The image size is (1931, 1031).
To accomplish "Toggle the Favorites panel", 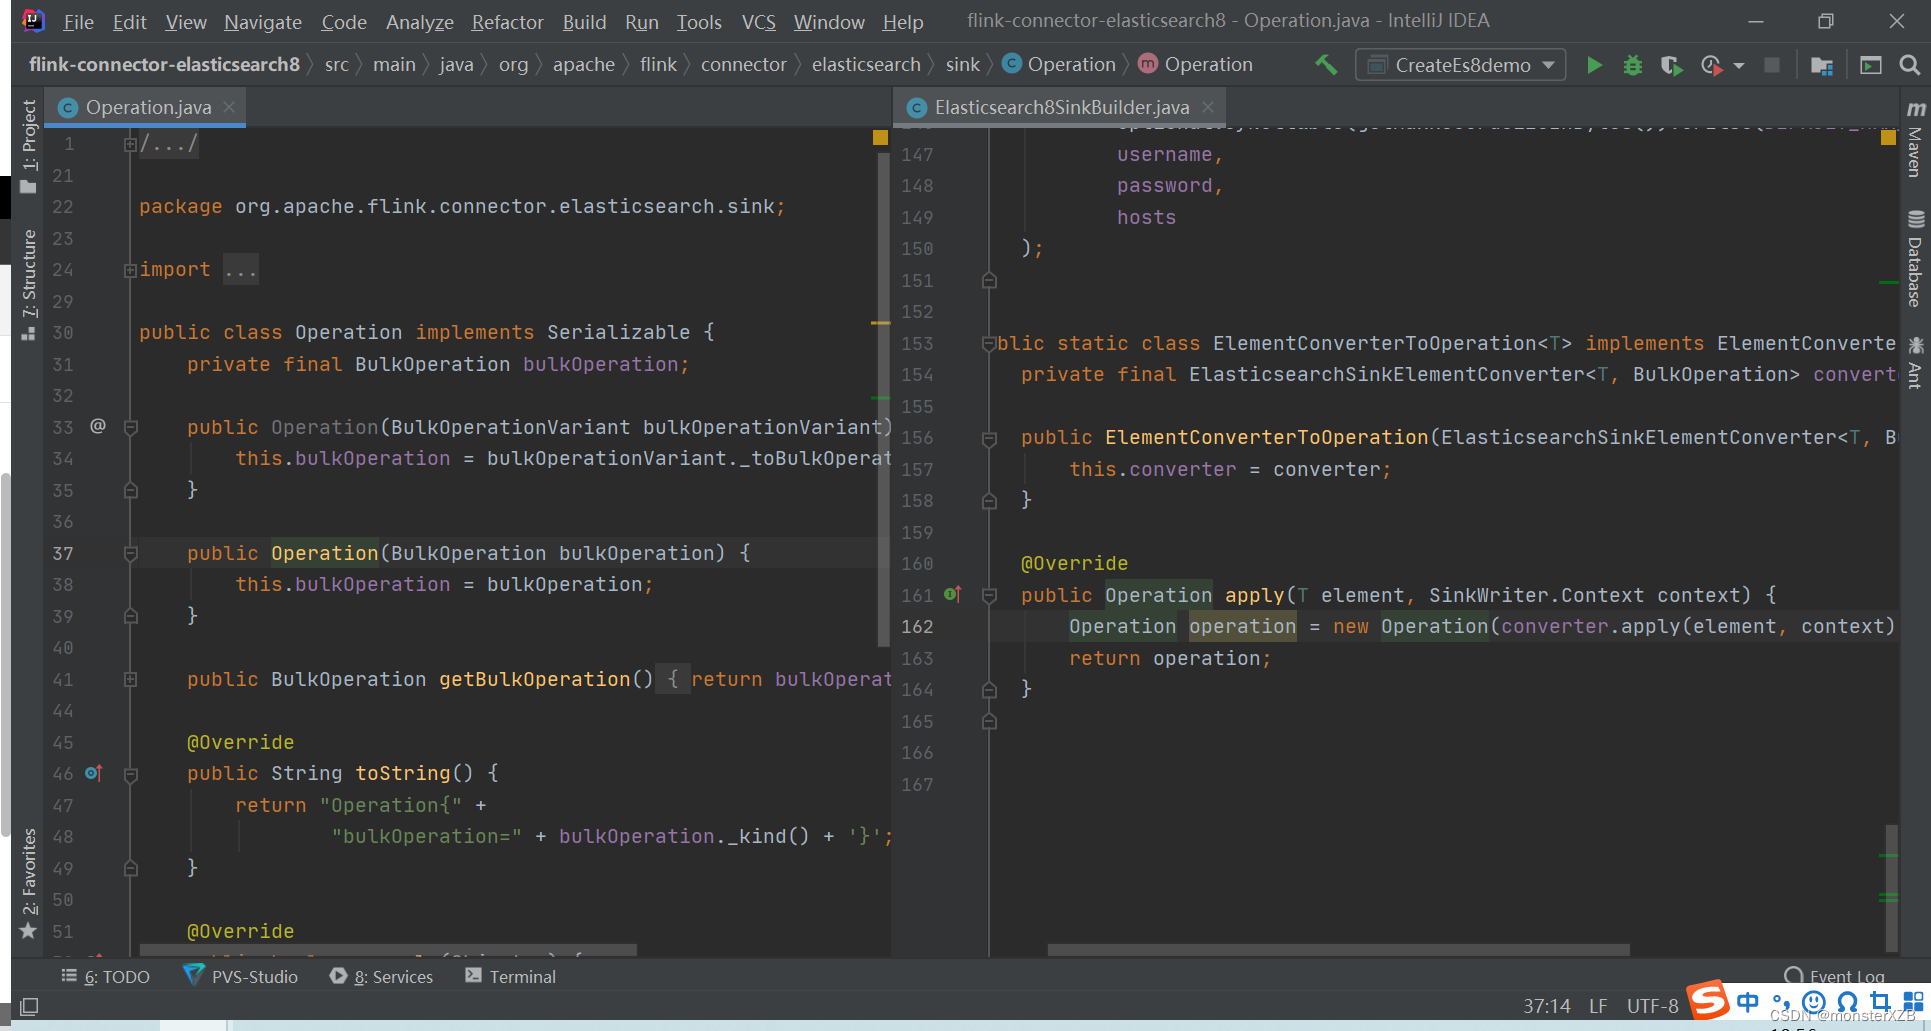I will click(x=27, y=876).
